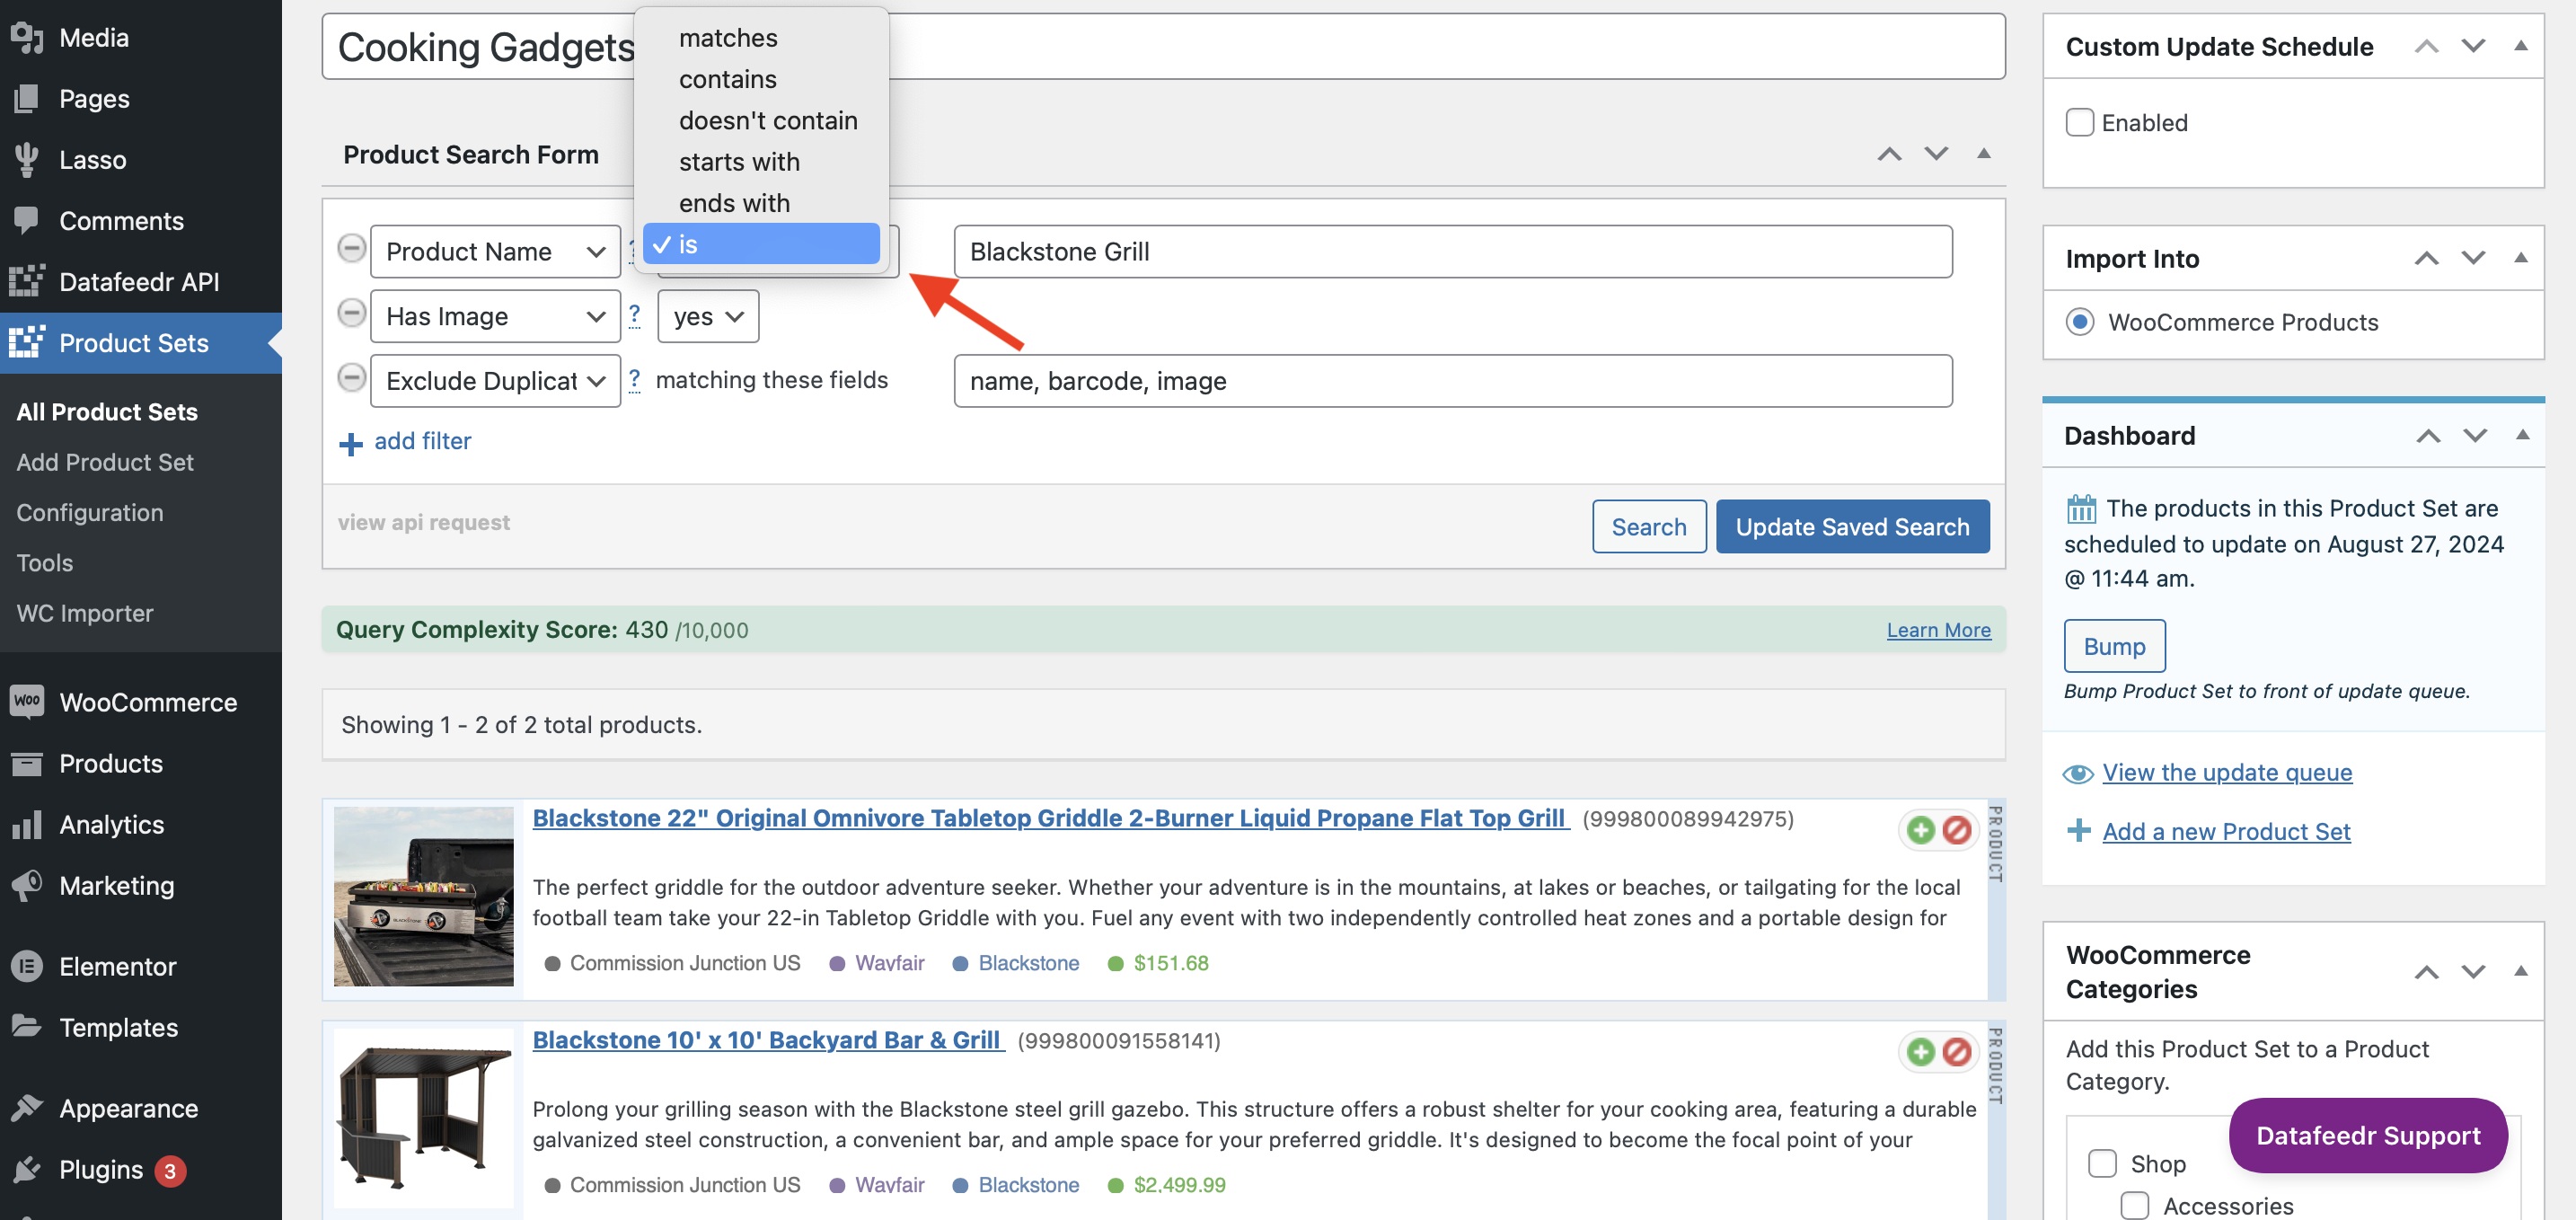Viewport: 2576px width, 1220px height.
Task: Check the Accessories category checkbox
Action: 2135,1206
